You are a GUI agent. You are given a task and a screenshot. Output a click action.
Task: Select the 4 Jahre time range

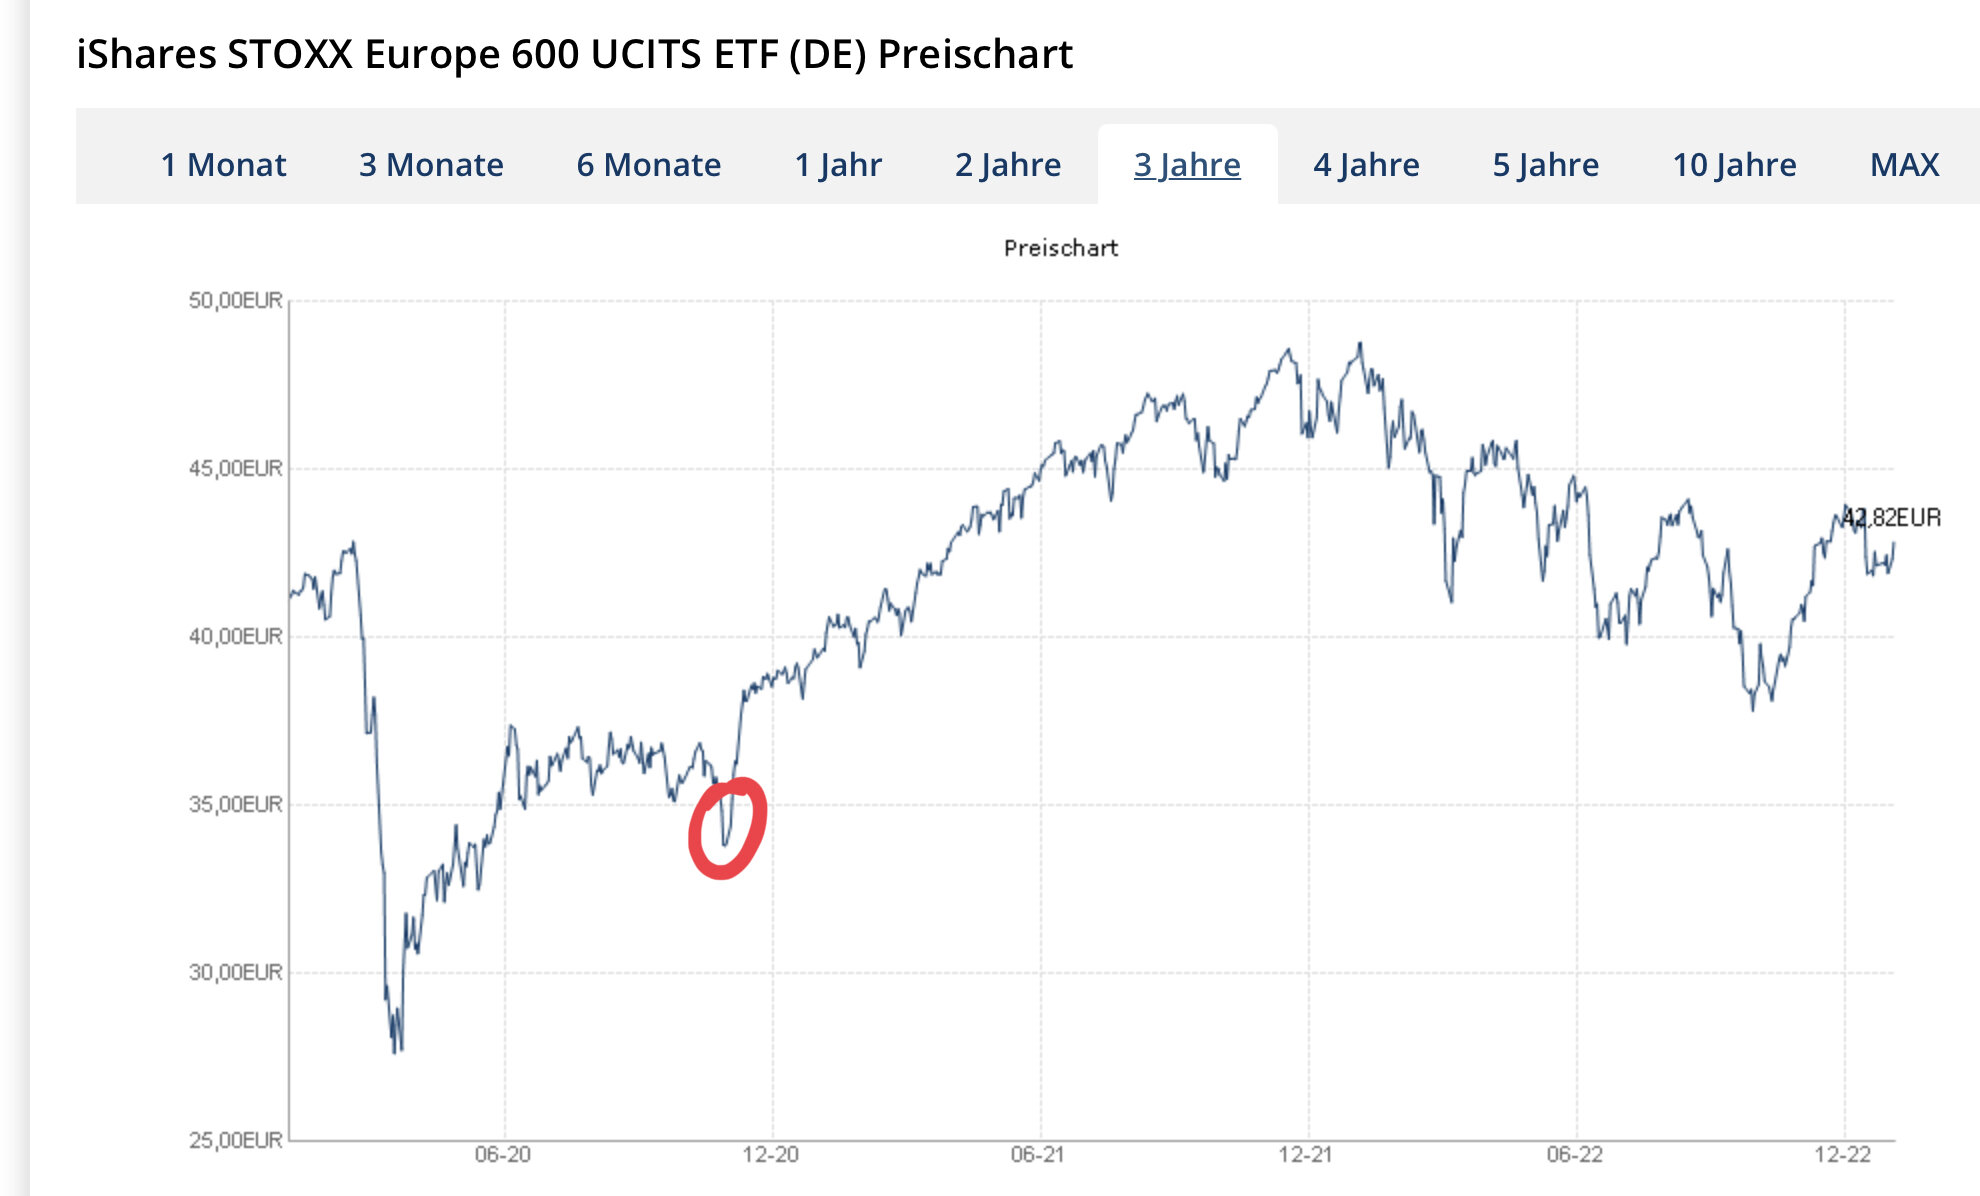tap(1366, 165)
